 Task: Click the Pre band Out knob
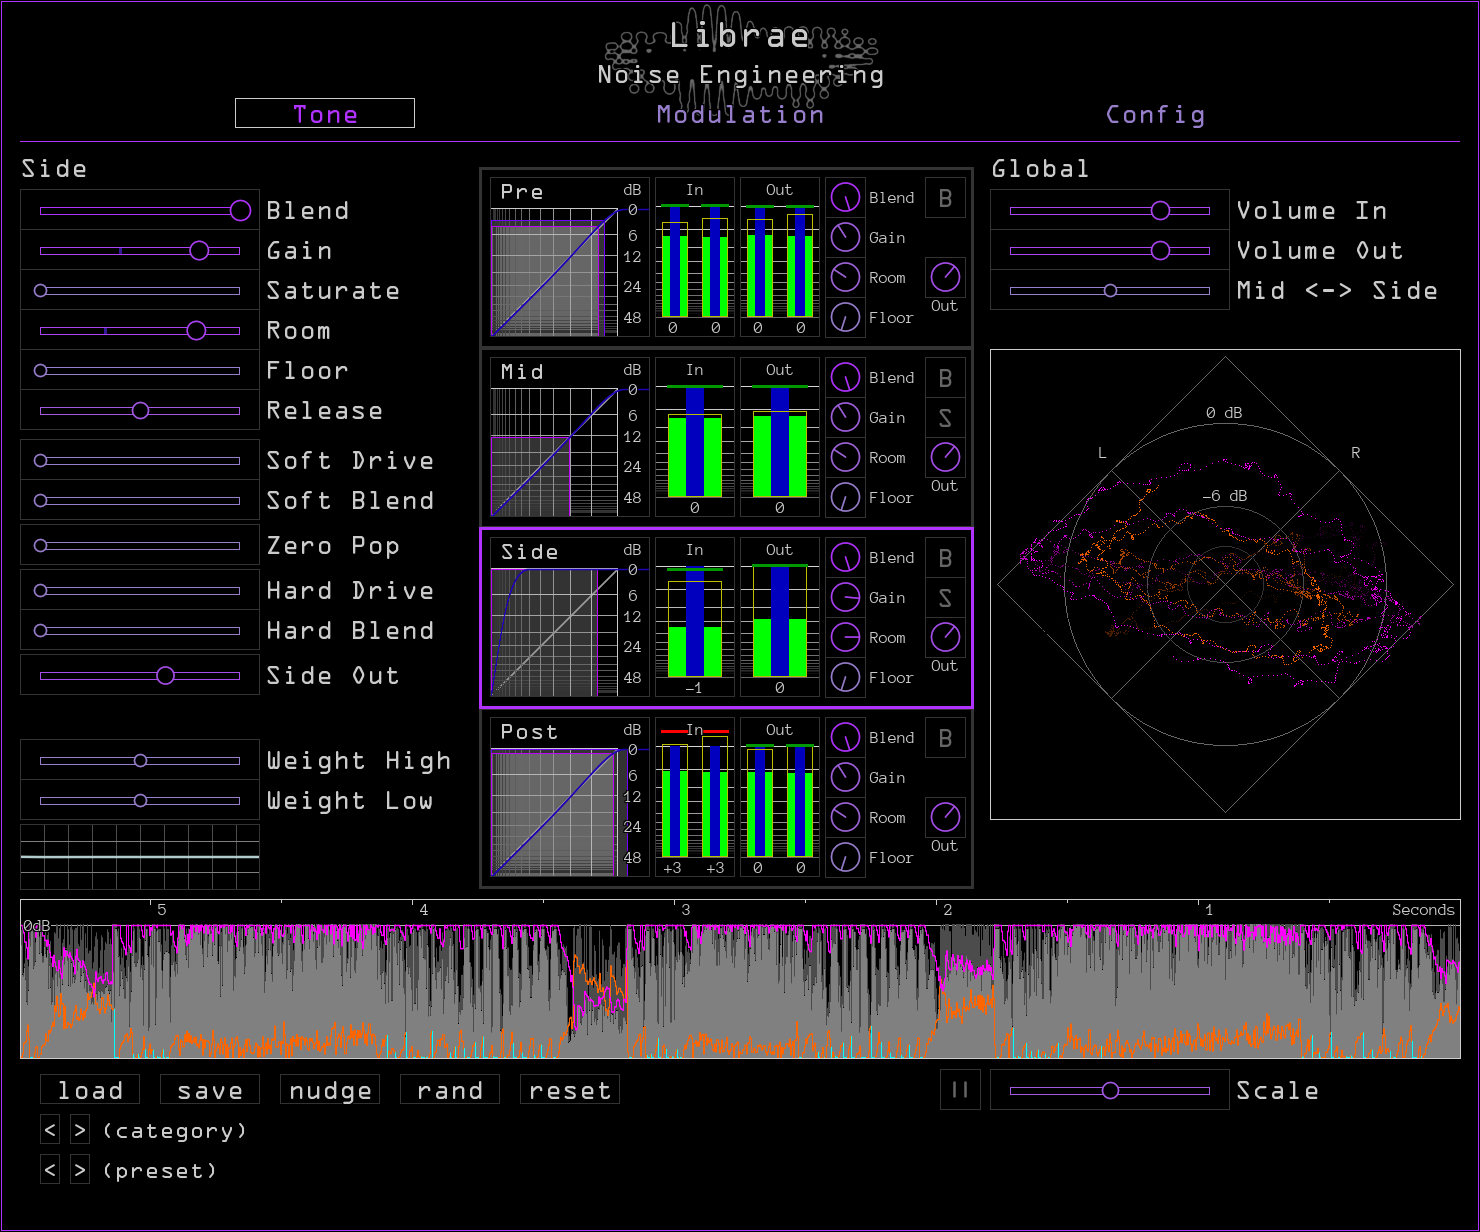point(945,277)
